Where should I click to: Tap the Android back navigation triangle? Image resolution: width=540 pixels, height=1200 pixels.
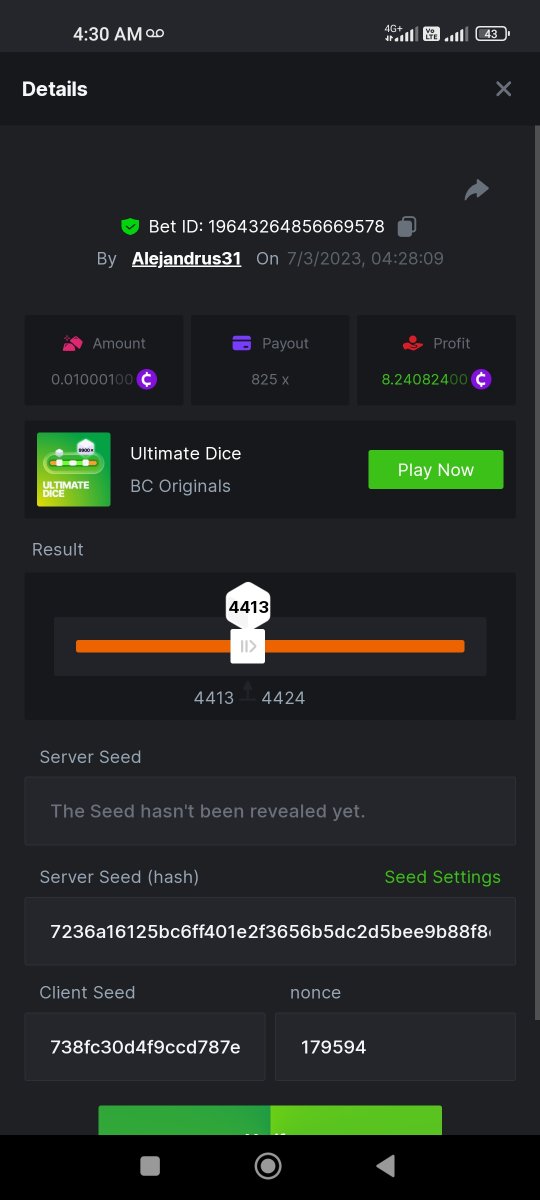(385, 1166)
